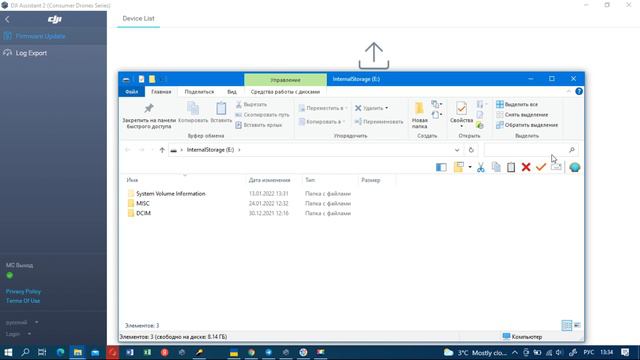This screenshot has width=640, height=360.
Task: Click Выделить все in the ribbon
Action: pos(517,104)
